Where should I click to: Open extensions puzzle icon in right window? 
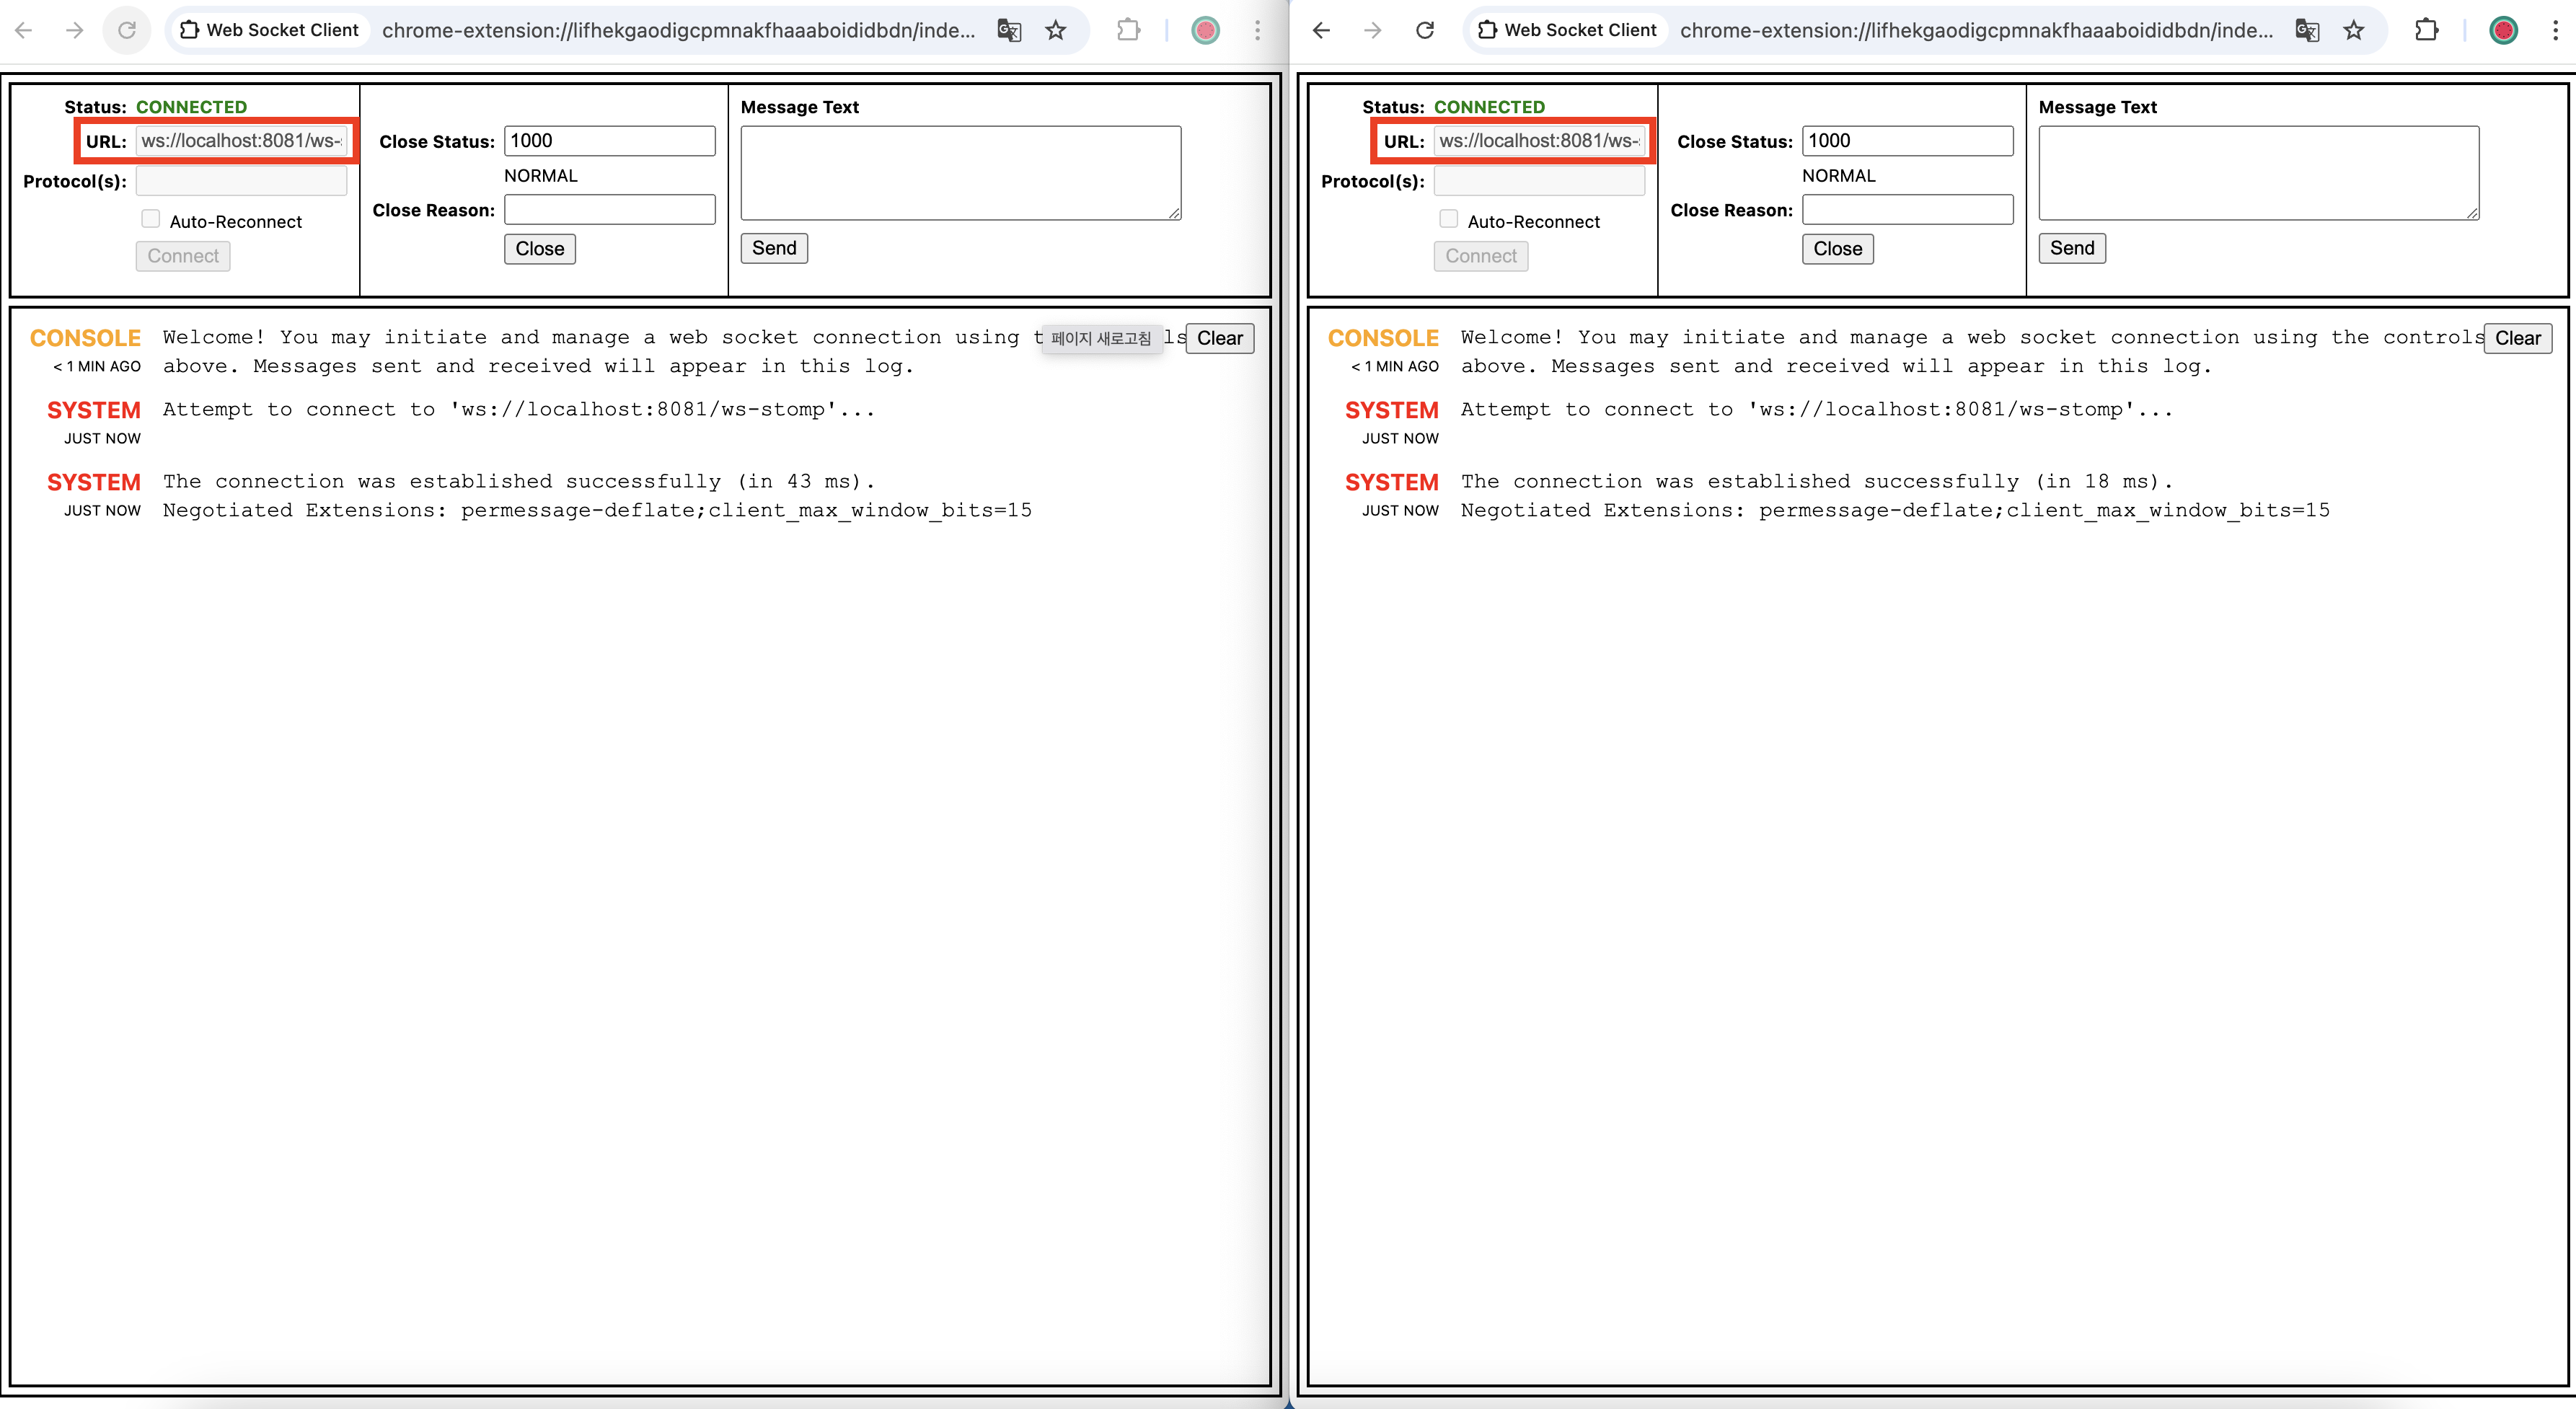point(2426,30)
